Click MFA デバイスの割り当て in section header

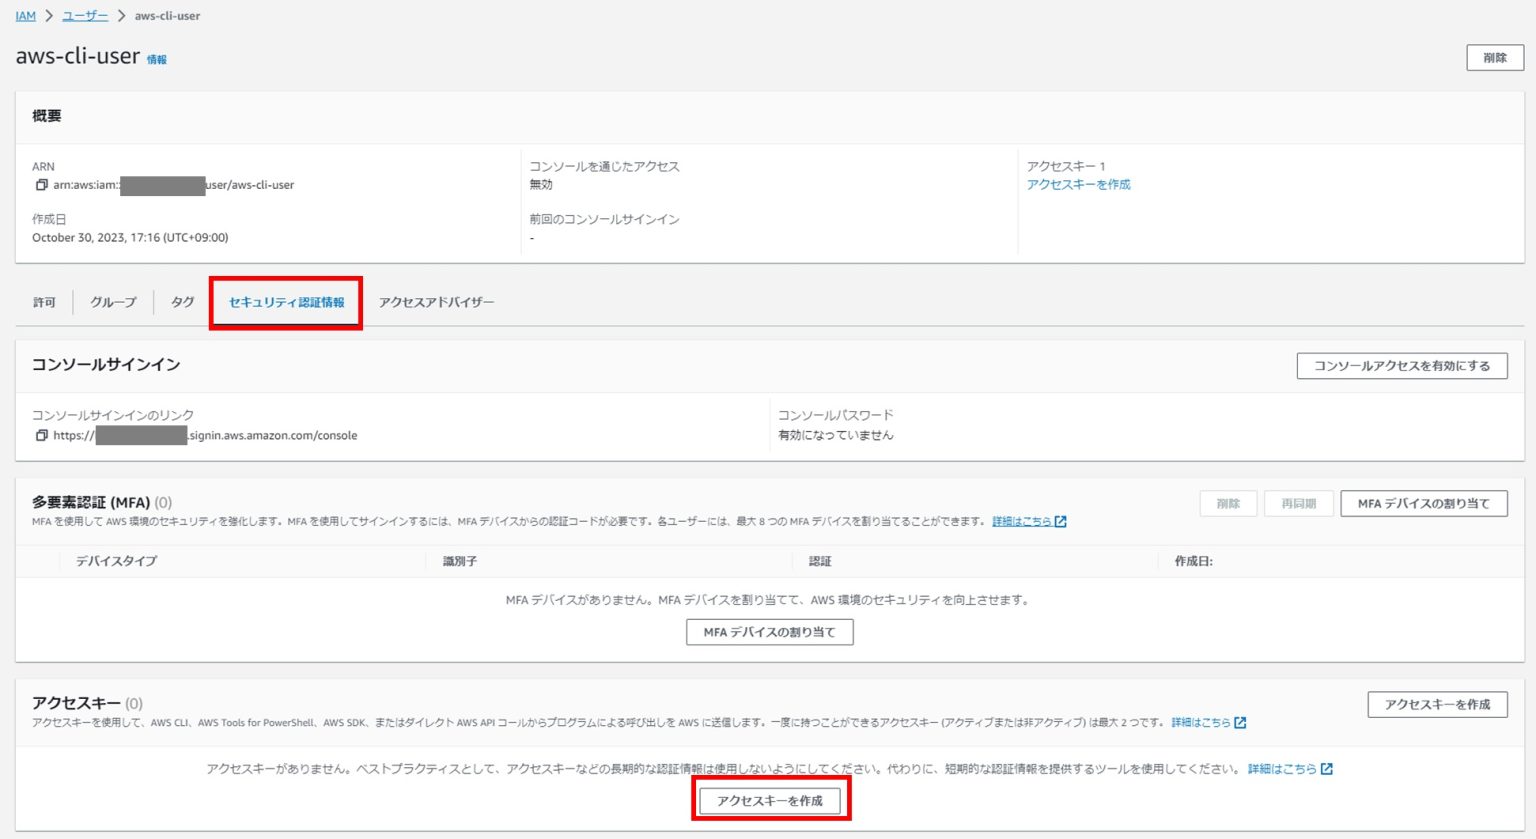1426,503
